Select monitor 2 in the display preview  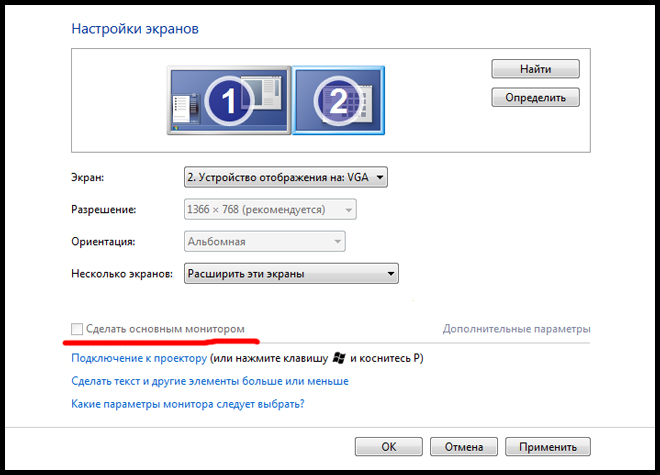338,100
